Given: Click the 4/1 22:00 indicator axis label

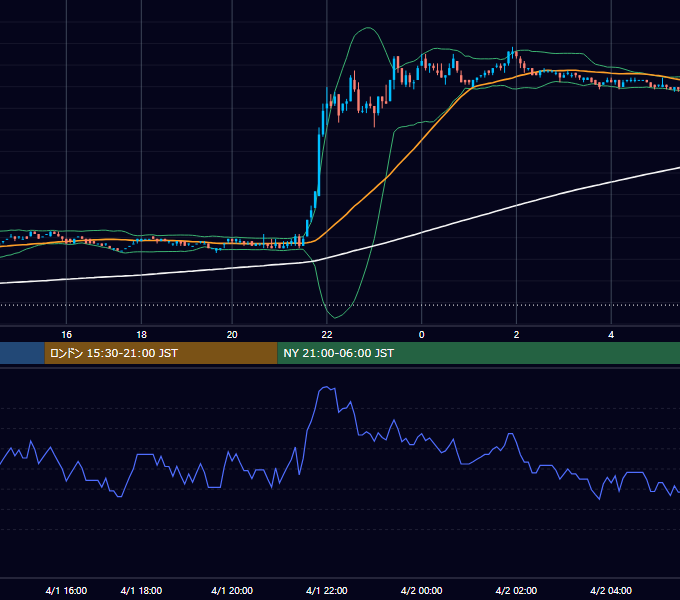Looking at the screenshot, I should (x=327, y=590).
